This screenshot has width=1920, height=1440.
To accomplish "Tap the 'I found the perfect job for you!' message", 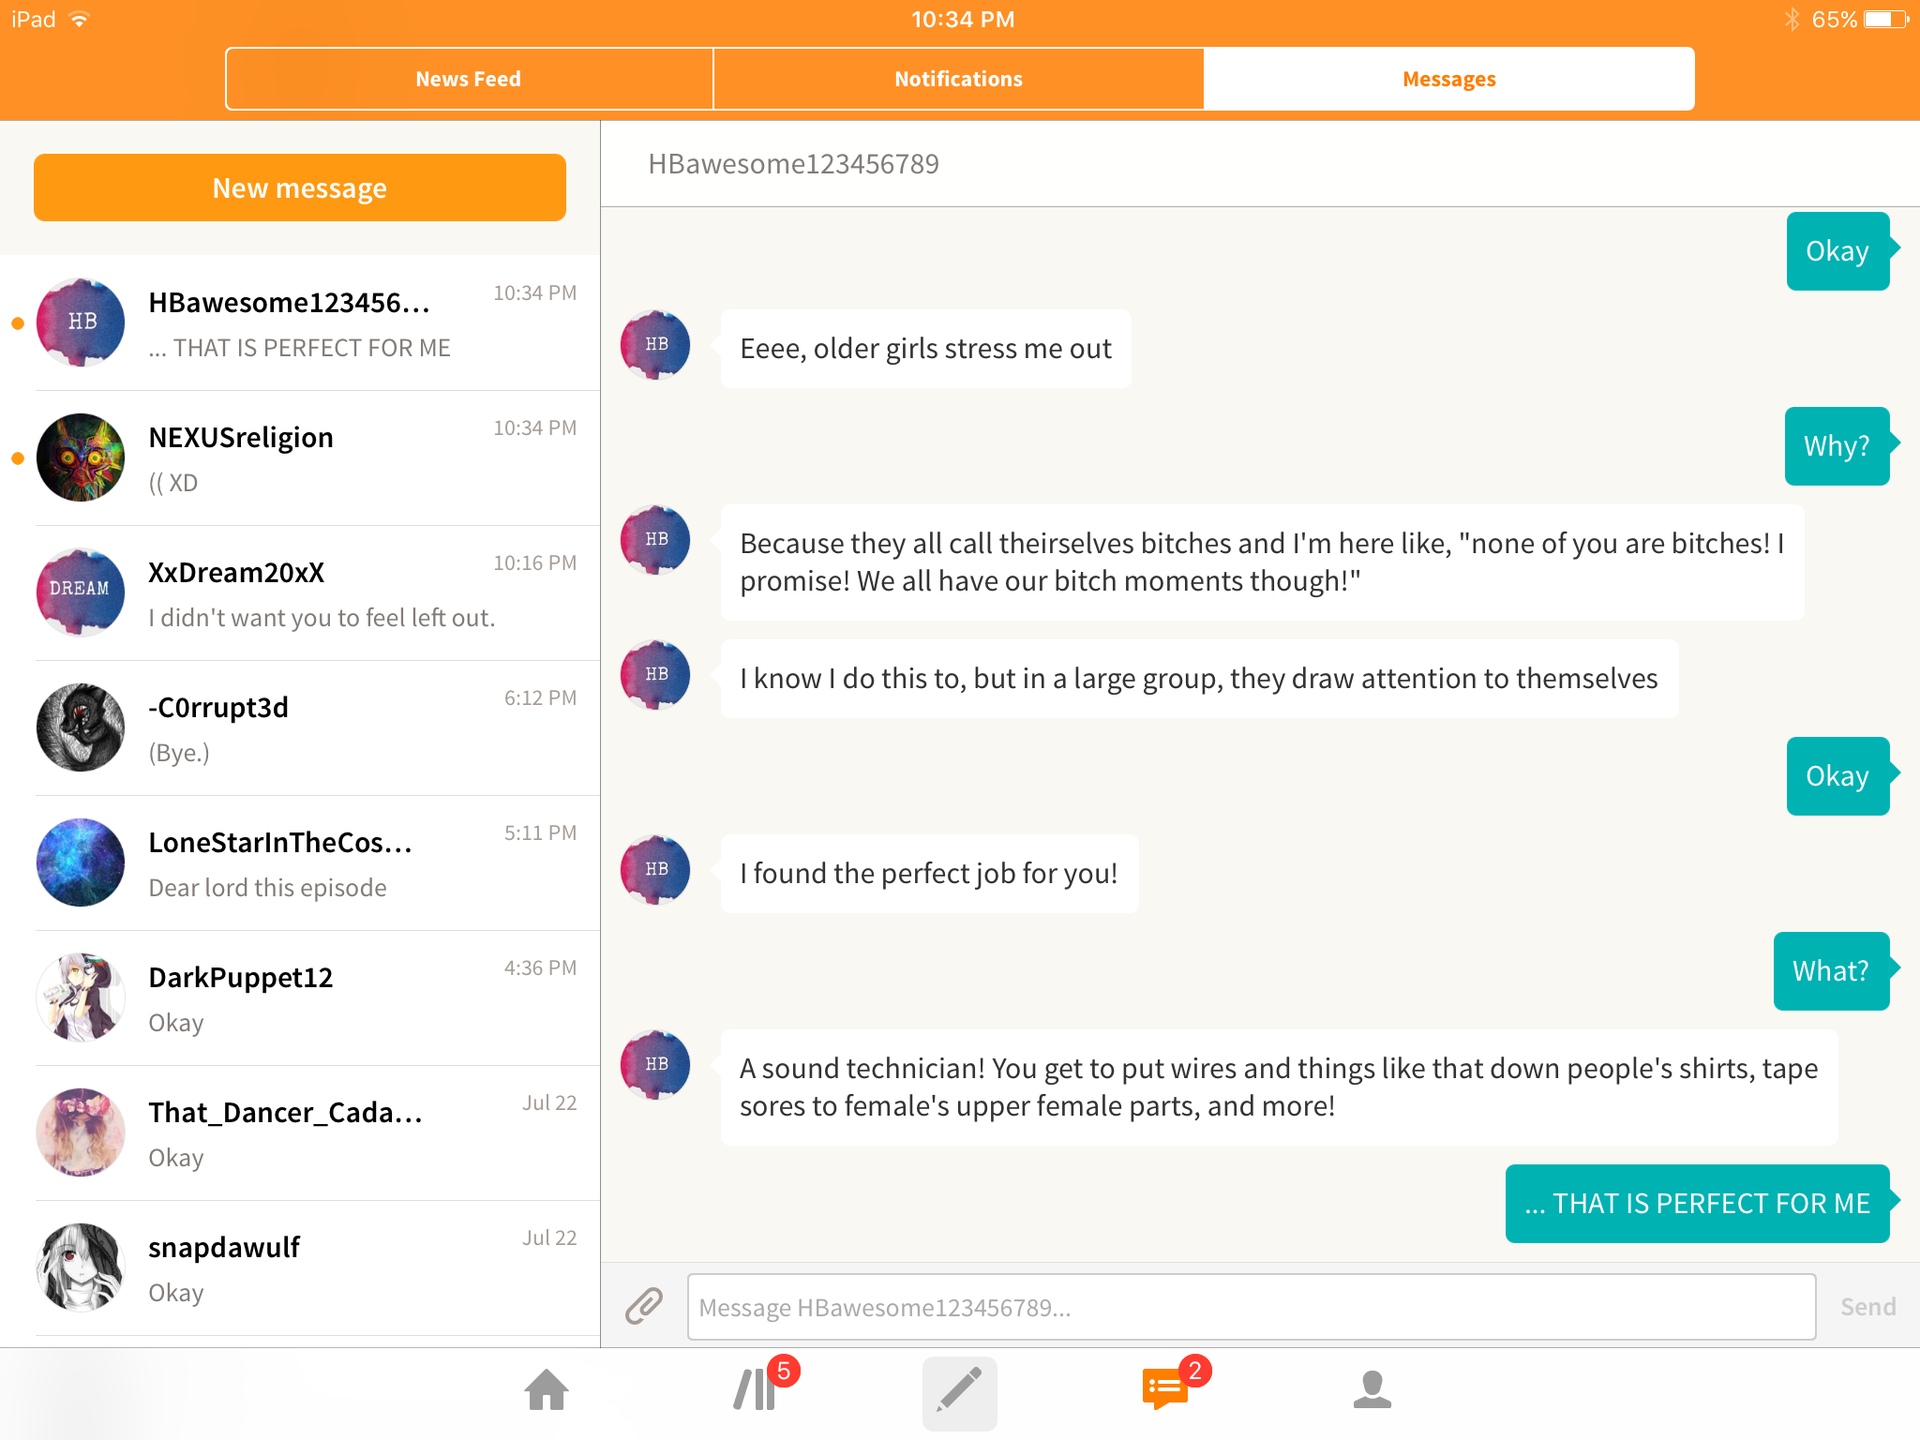I will (x=929, y=873).
